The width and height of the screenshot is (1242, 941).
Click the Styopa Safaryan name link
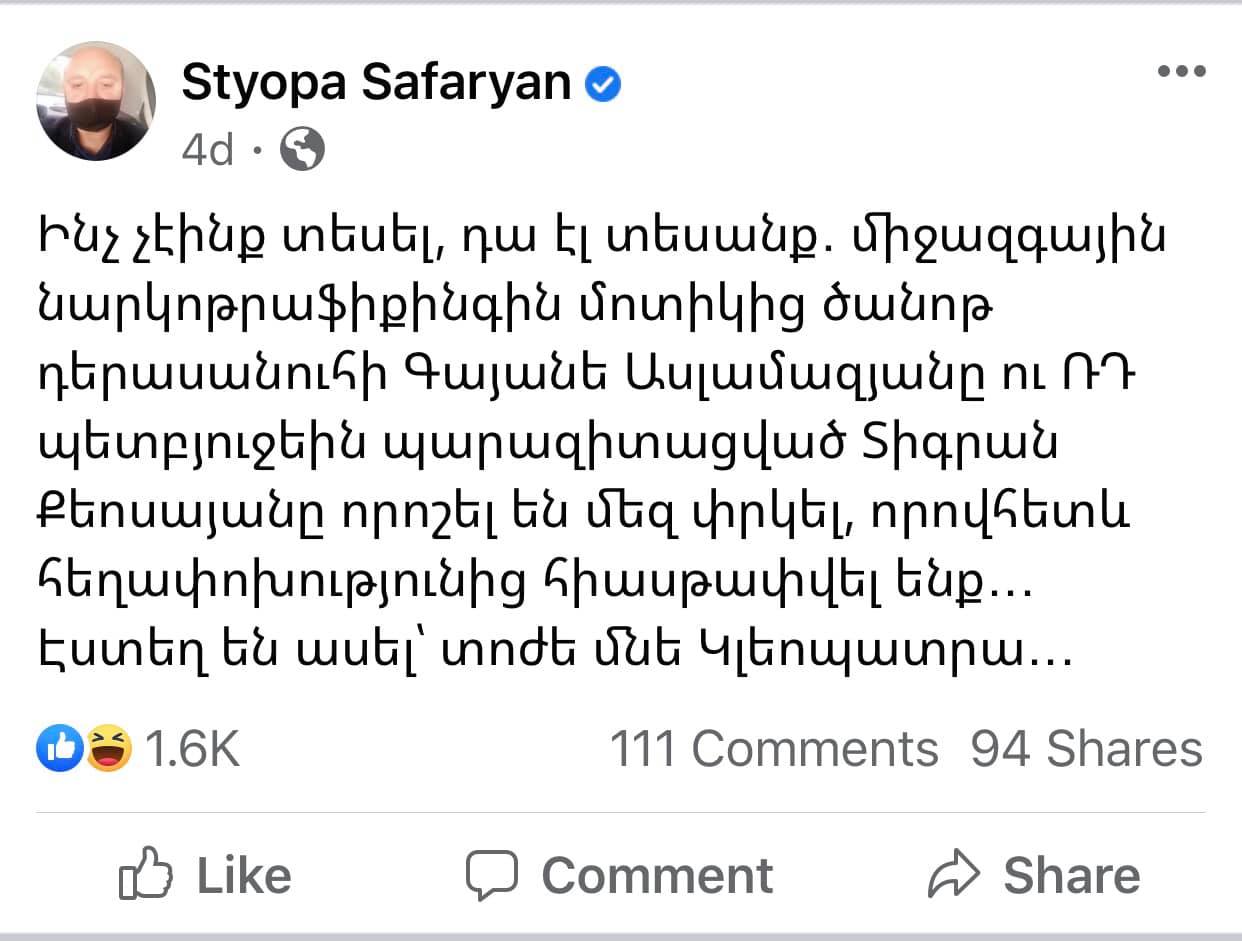[x=376, y=85]
